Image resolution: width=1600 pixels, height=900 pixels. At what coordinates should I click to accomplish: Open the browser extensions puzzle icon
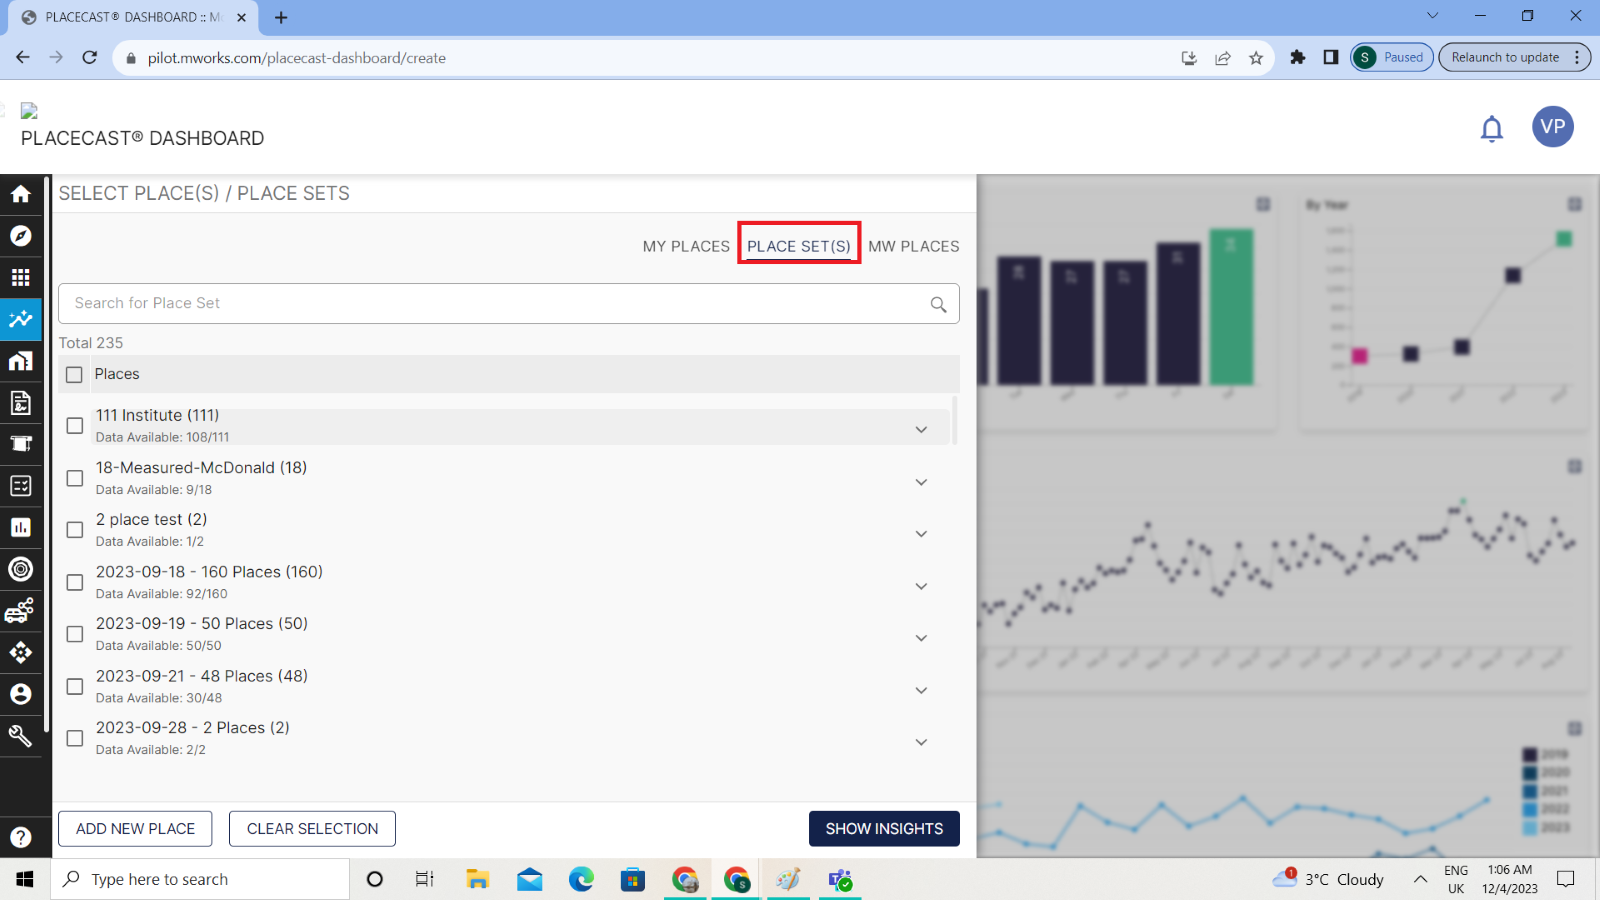point(1298,57)
